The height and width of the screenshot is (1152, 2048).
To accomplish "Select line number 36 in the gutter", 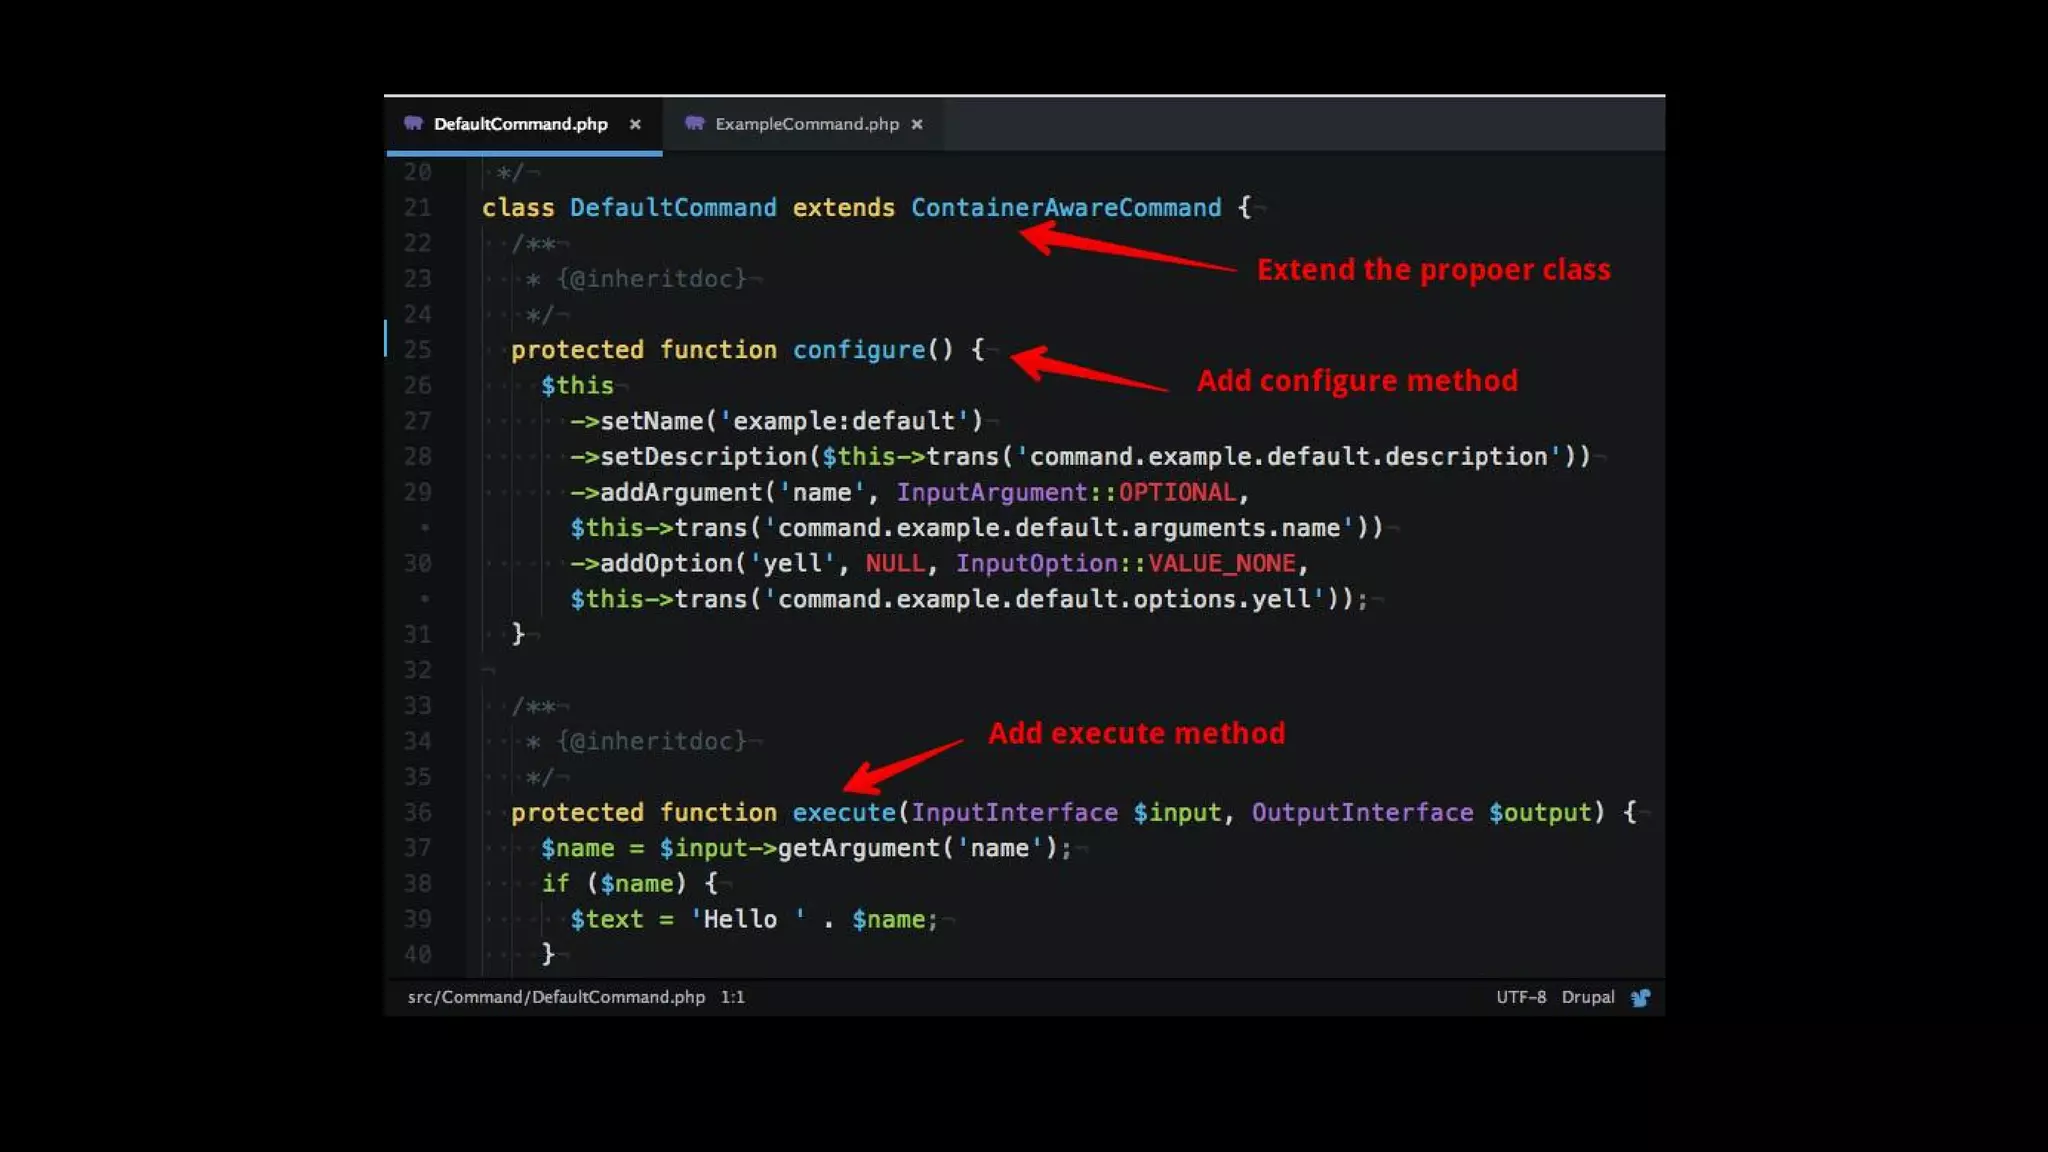I will click(x=418, y=812).
